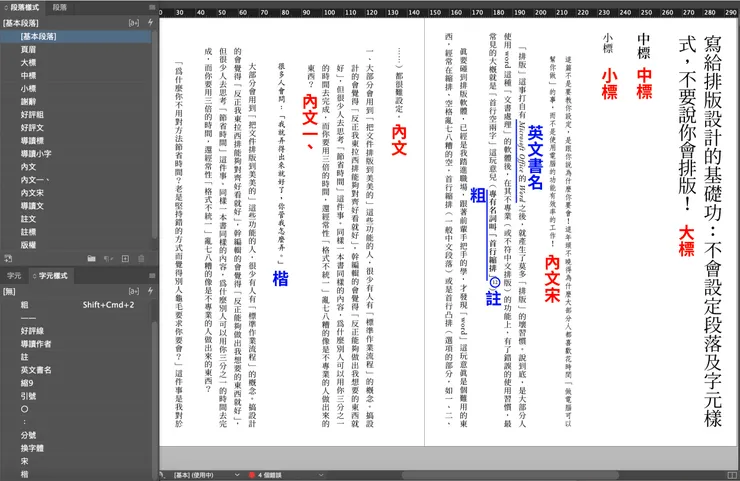Select the 頁眉 paragraph style
The height and width of the screenshot is (481, 740).
(x=76, y=50)
